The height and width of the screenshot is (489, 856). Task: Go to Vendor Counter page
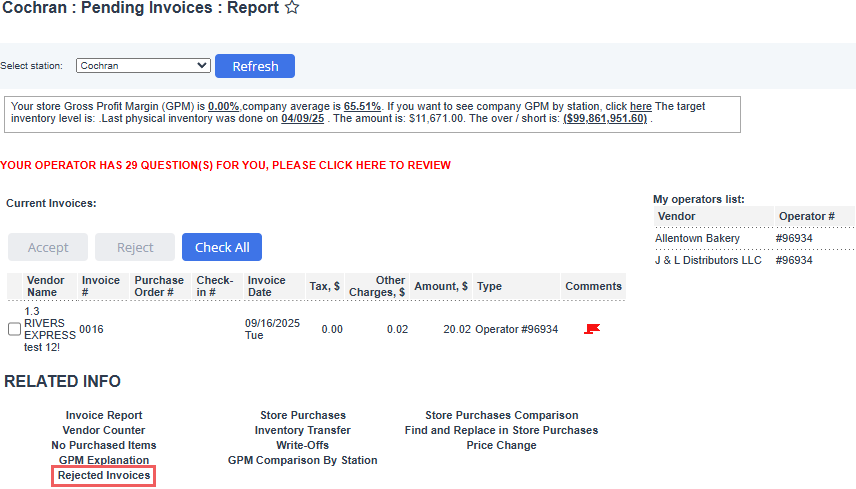point(104,430)
